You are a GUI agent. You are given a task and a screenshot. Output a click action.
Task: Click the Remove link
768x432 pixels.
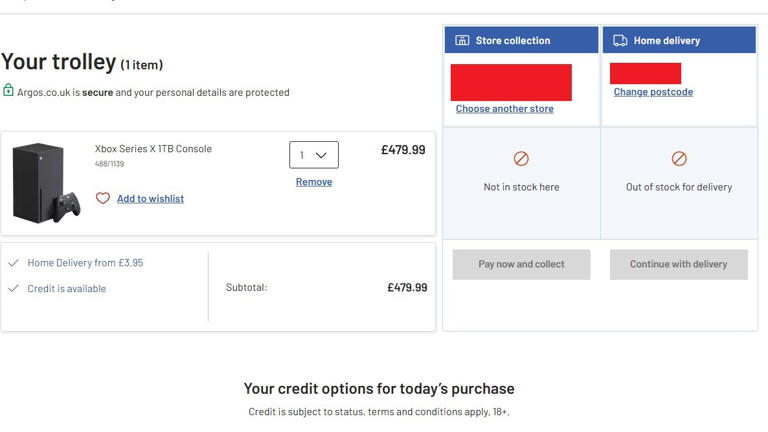[x=314, y=182]
